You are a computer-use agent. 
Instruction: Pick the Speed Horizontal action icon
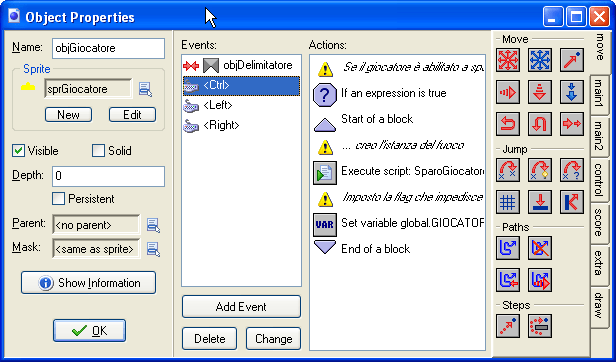click(x=508, y=92)
